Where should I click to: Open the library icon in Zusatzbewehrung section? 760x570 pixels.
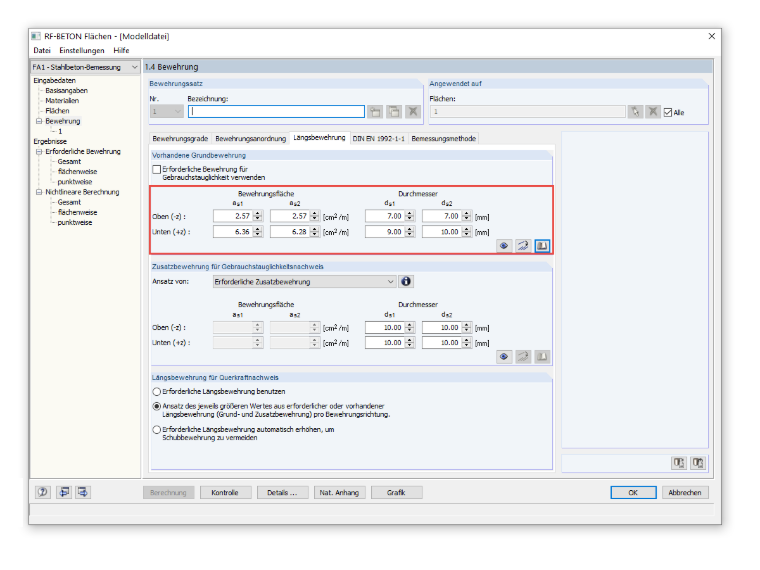pos(542,357)
